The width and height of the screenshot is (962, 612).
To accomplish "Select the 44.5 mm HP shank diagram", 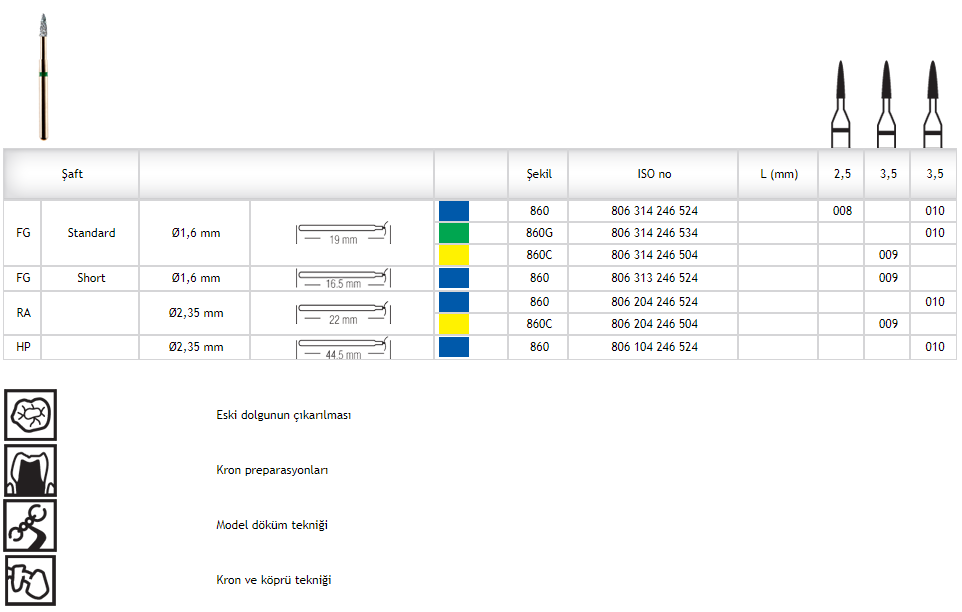I will (342, 347).
